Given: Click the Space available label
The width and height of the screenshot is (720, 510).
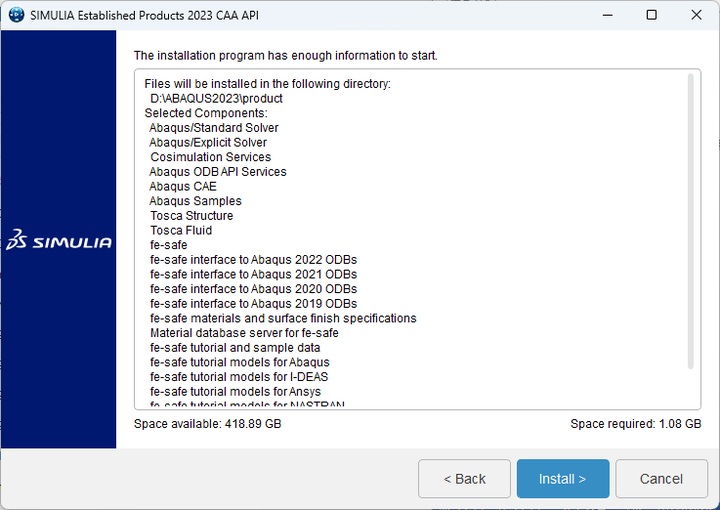Looking at the screenshot, I should 208,424.
